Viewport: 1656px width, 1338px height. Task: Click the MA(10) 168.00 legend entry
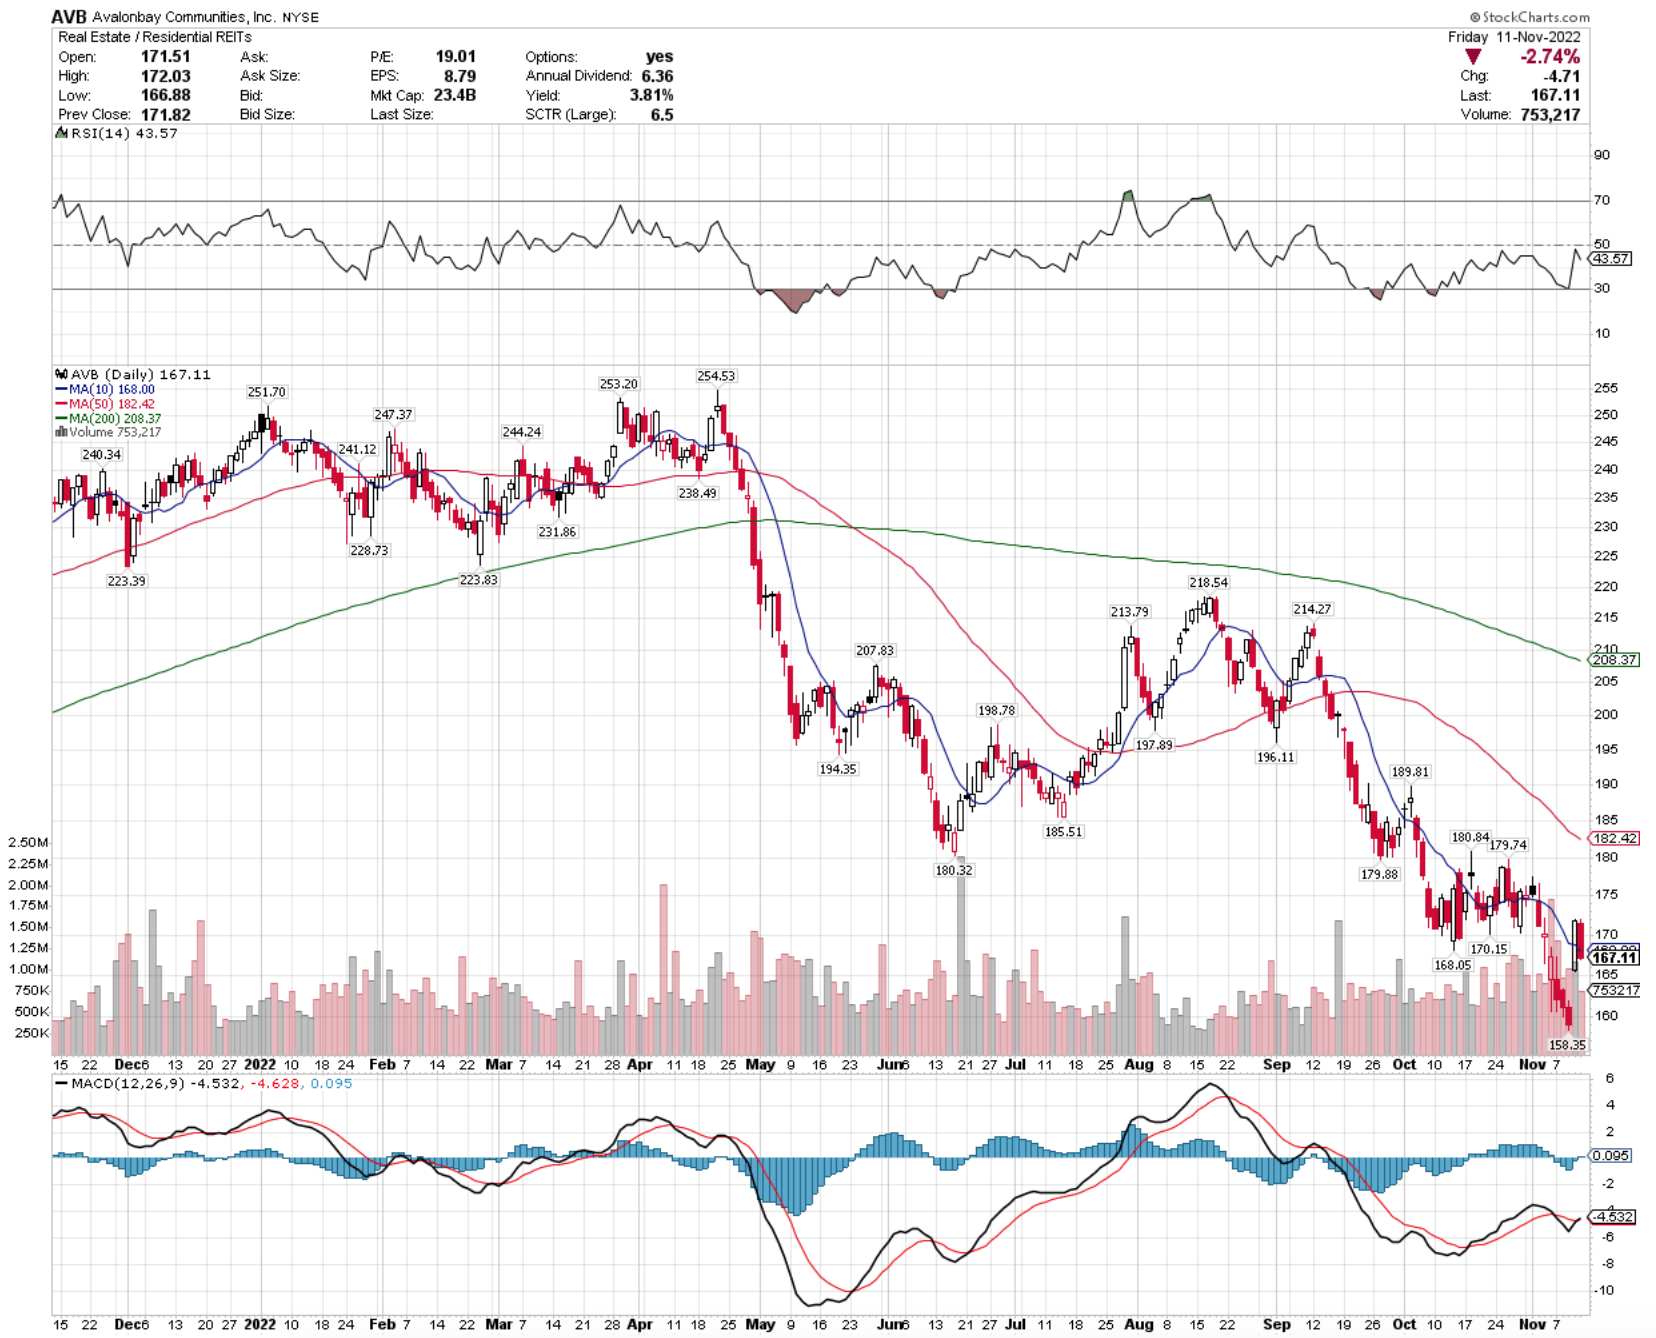(x=105, y=390)
